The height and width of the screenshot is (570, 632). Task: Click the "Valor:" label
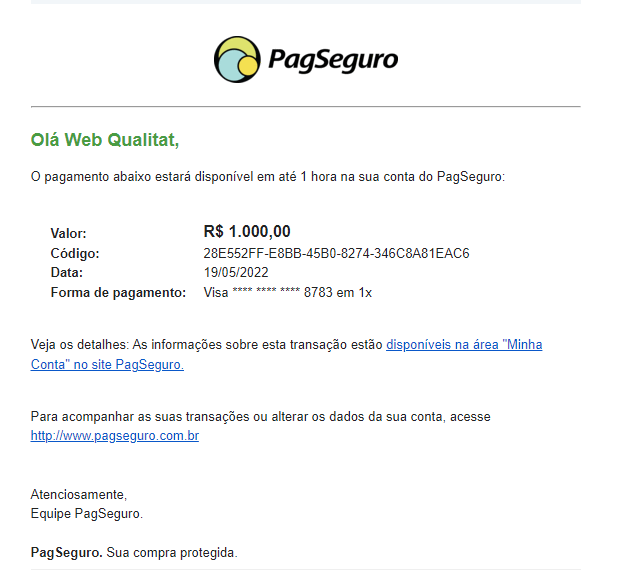pos(69,233)
